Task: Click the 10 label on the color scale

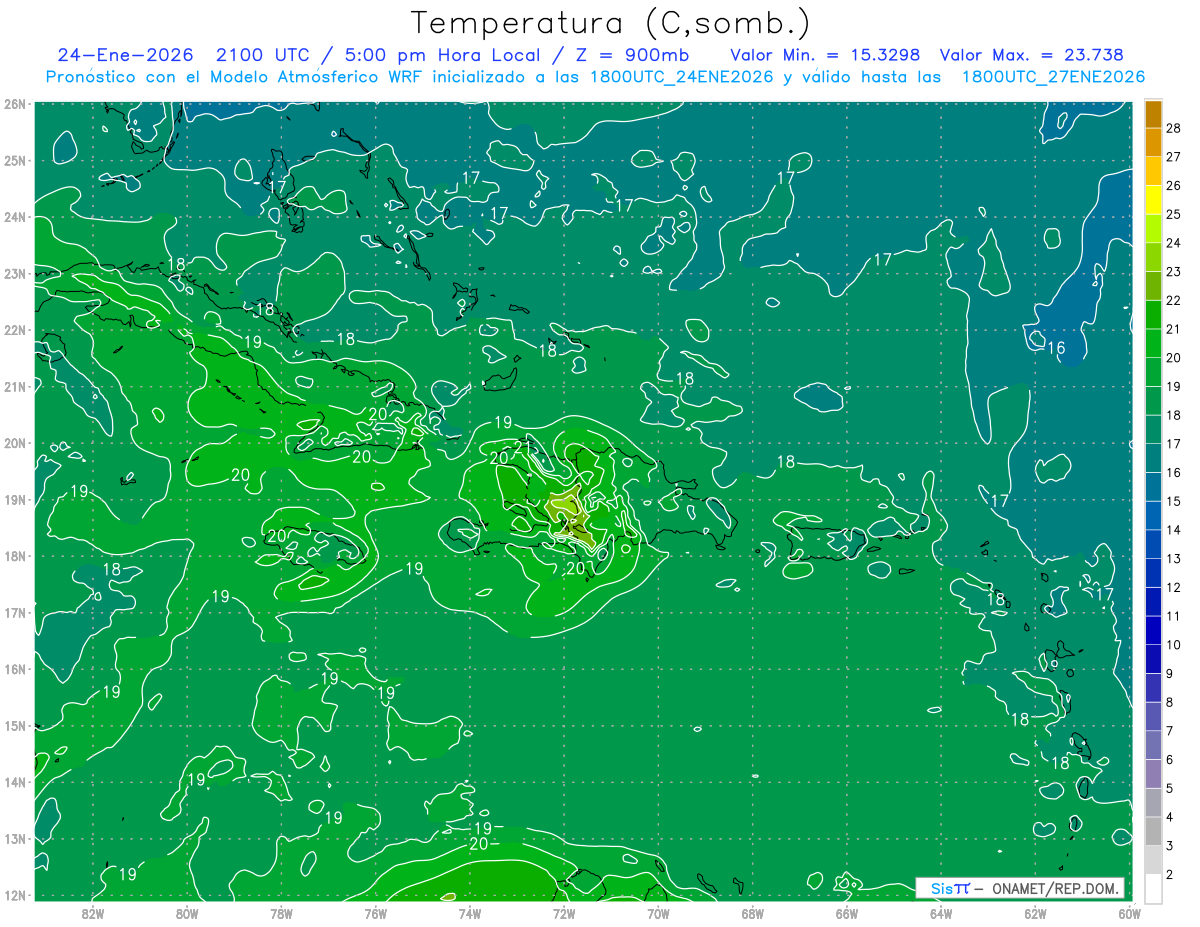Action: click(1174, 645)
